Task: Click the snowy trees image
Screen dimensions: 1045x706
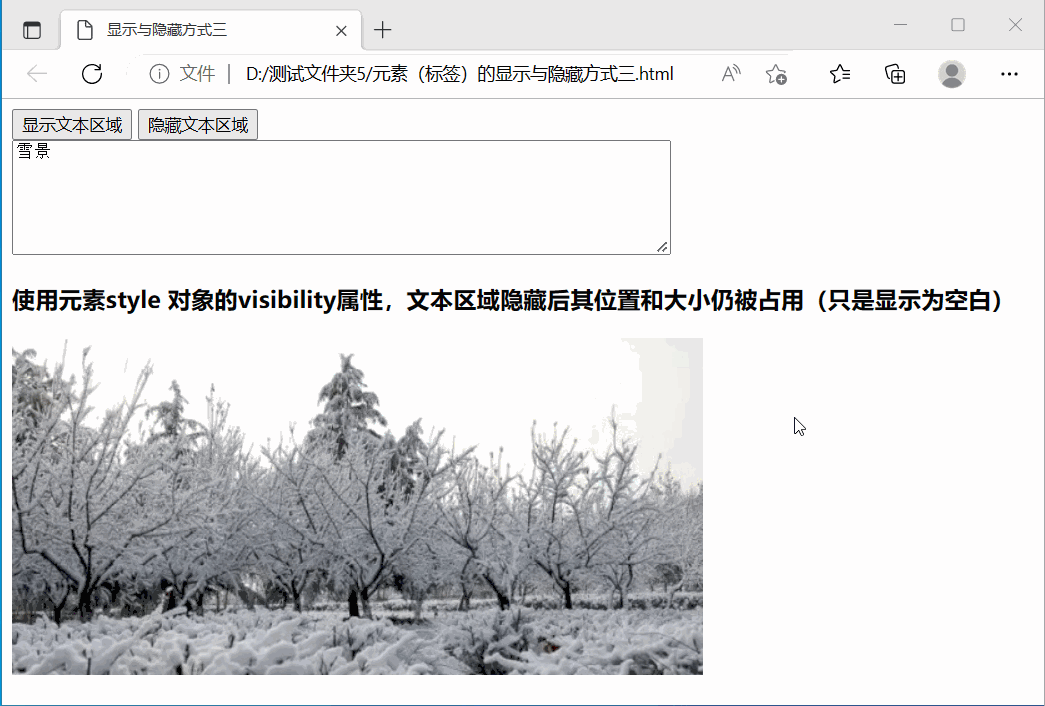Action: click(357, 505)
